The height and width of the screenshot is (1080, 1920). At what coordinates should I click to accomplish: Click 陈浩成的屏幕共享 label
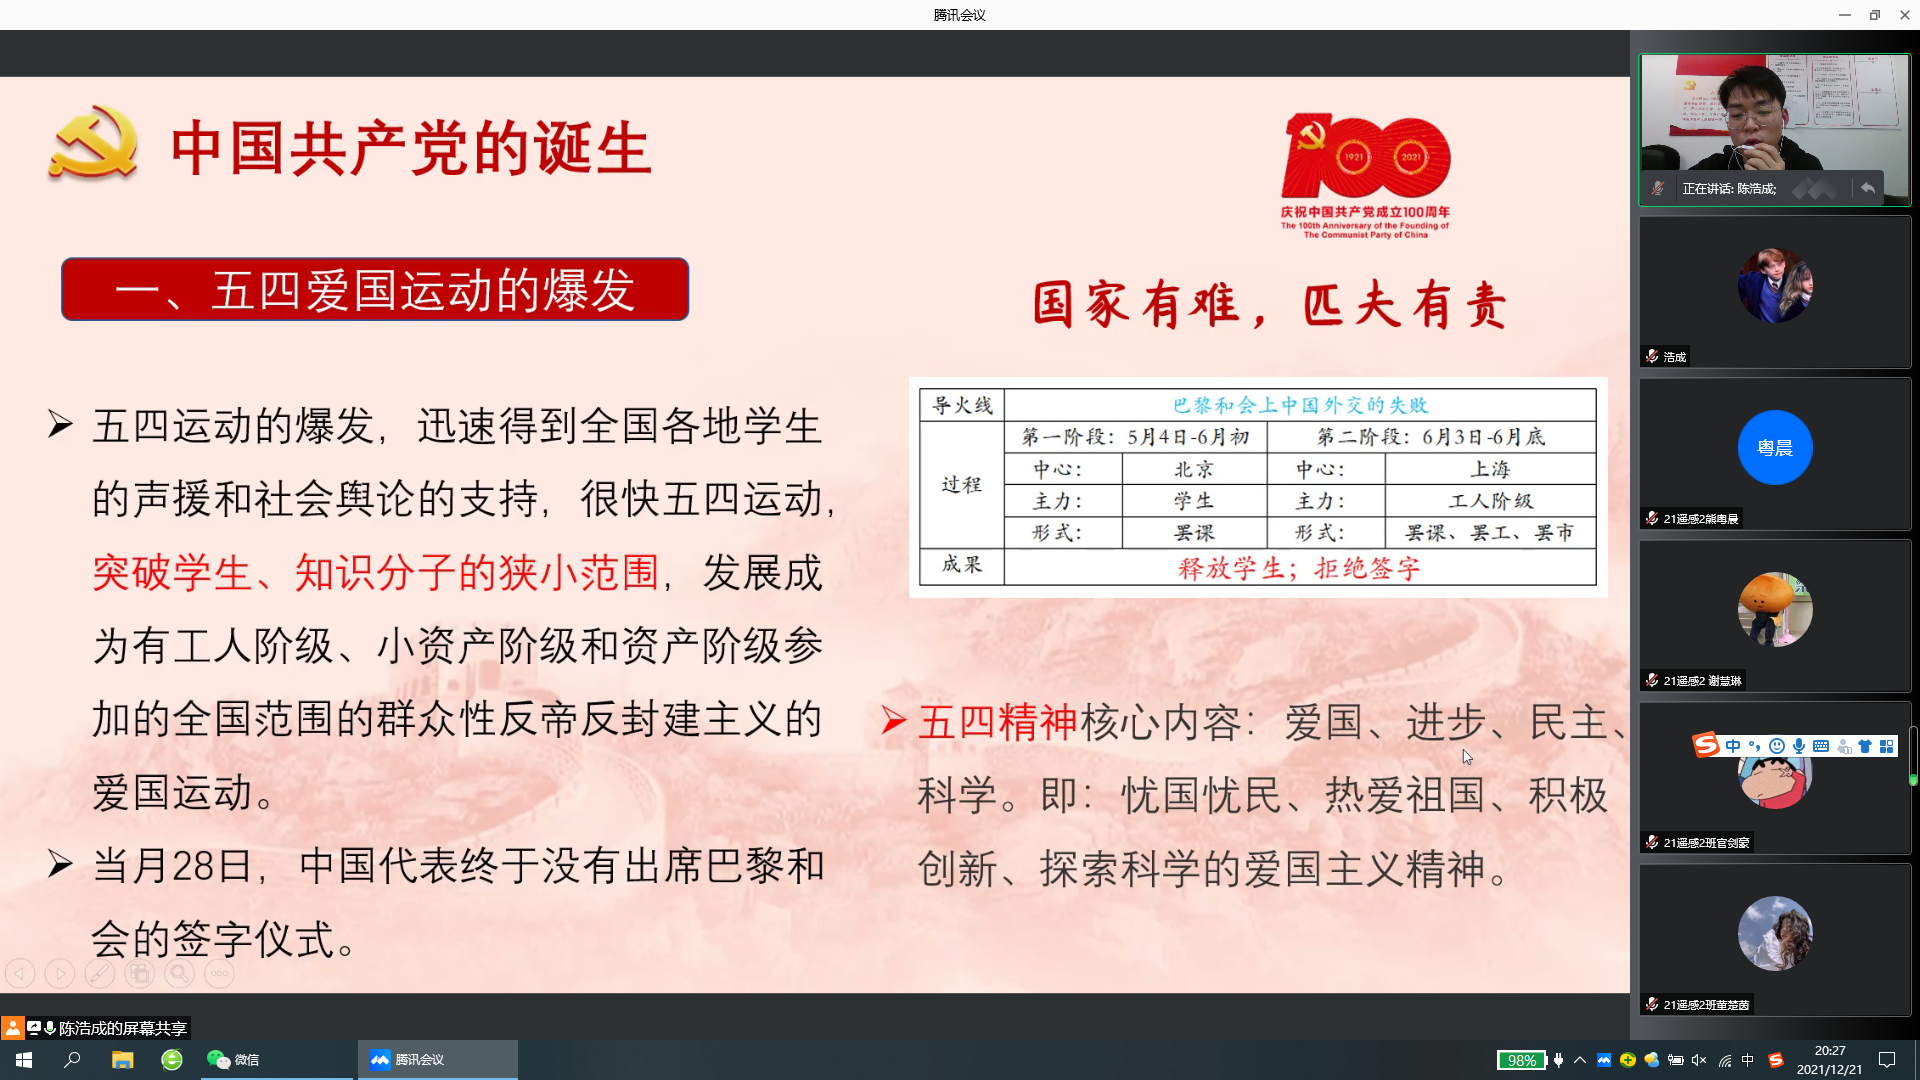pos(123,1028)
